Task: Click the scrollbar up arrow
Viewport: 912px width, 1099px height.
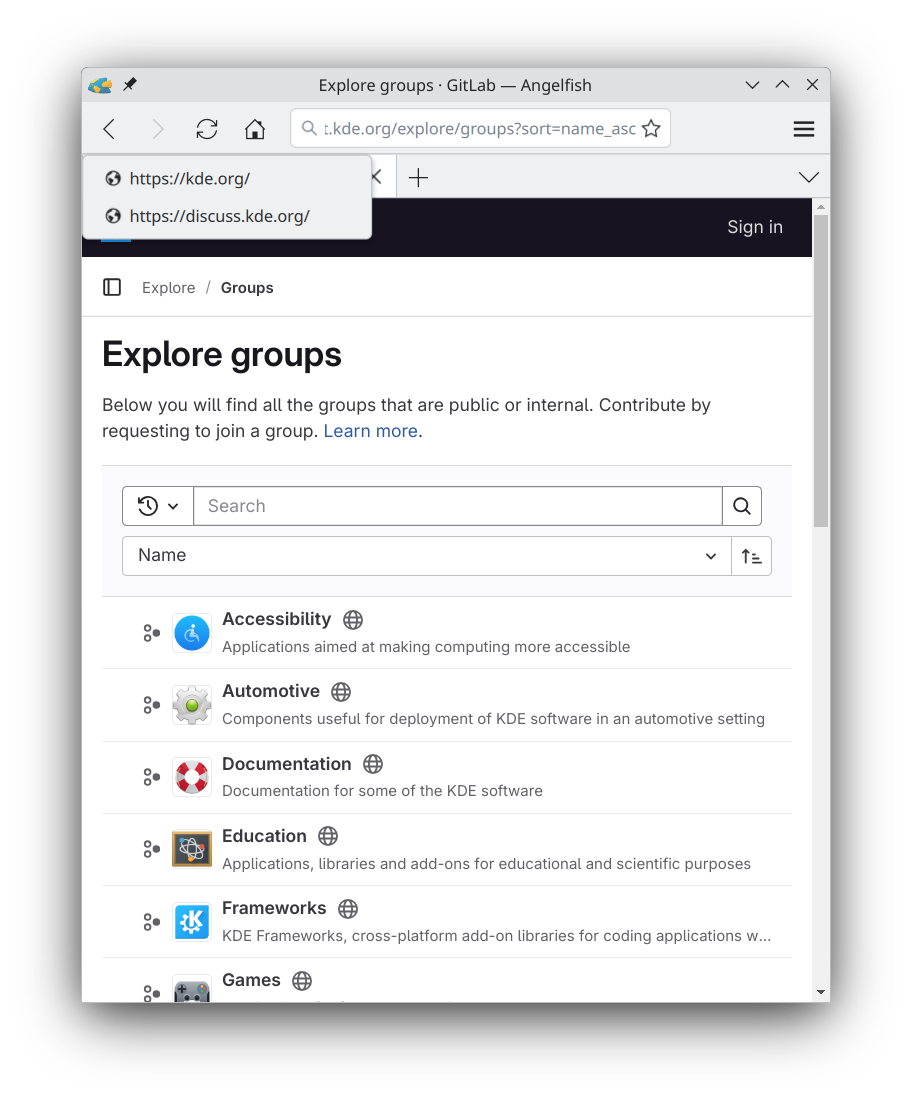Action: coord(821,207)
